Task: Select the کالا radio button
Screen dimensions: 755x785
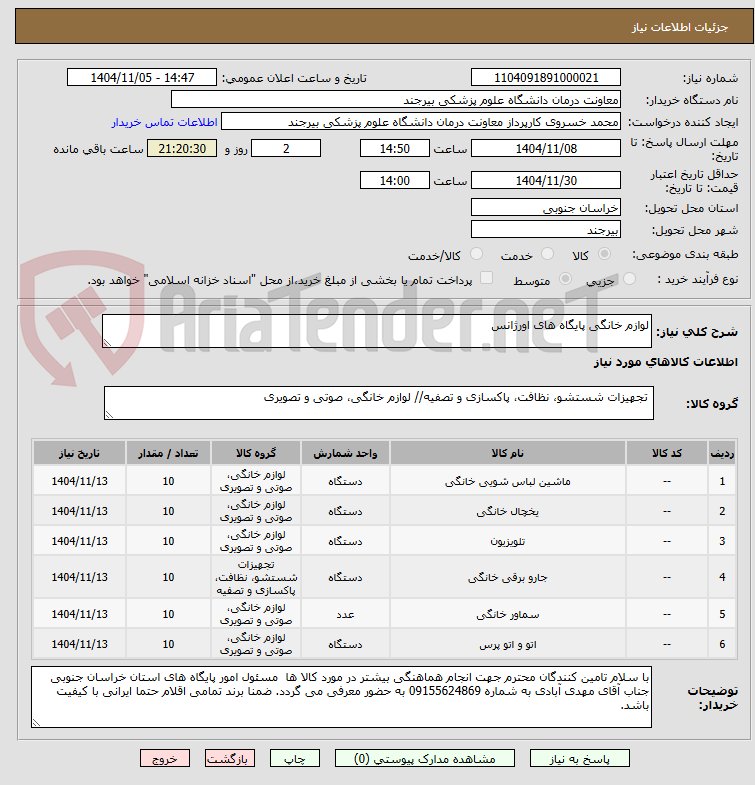Action: tap(604, 254)
